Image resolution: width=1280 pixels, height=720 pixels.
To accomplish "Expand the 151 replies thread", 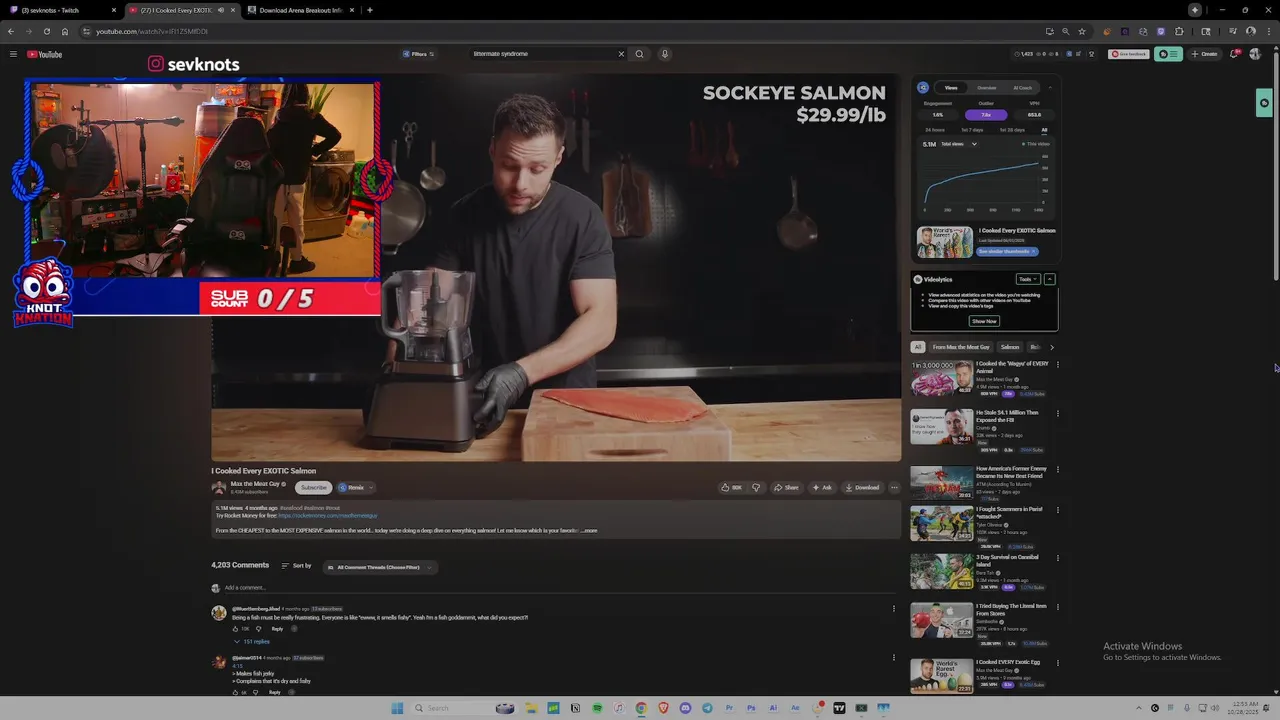I will 252,642.
